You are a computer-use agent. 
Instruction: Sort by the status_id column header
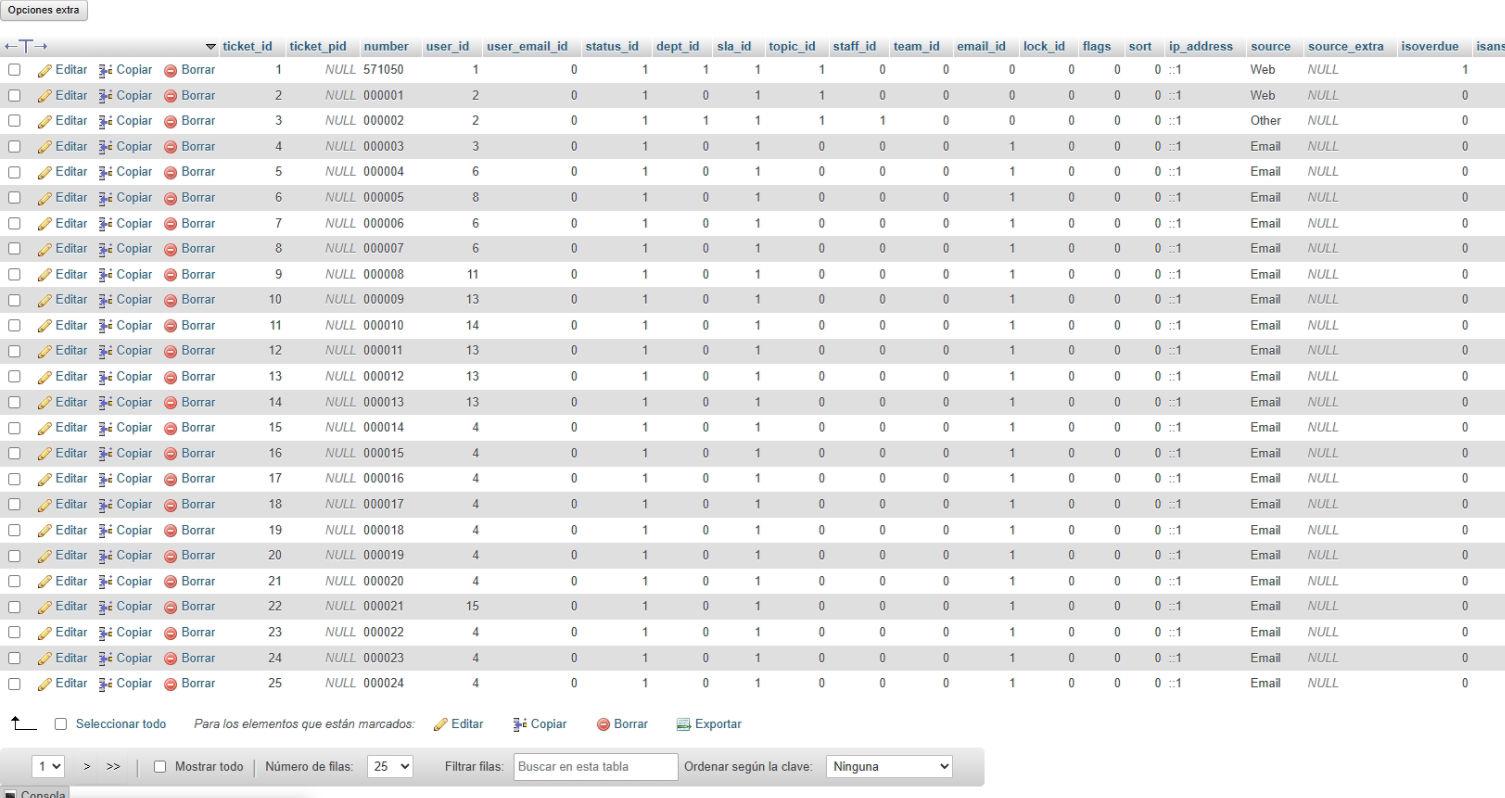click(611, 46)
